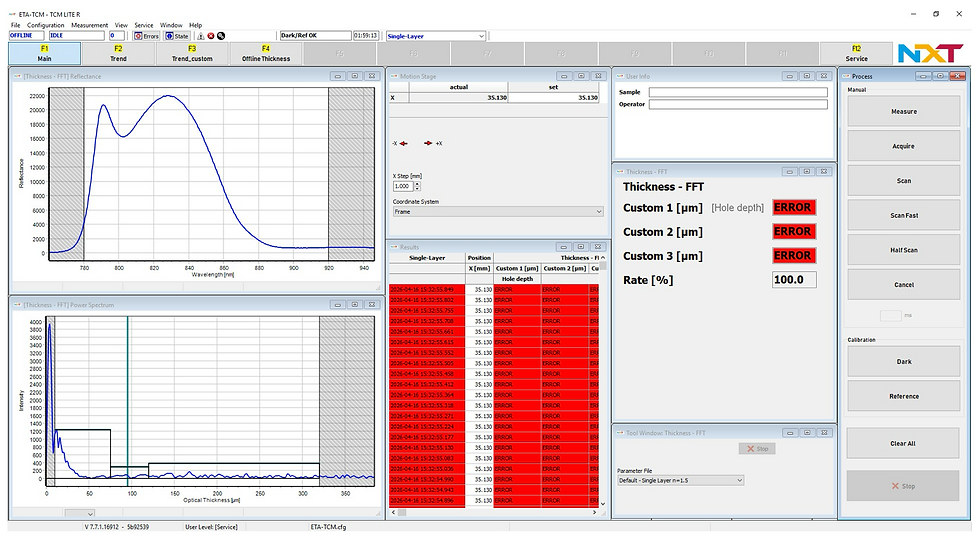Click the ms input field in Process panel
980x538 pixels.
[891, 316]
